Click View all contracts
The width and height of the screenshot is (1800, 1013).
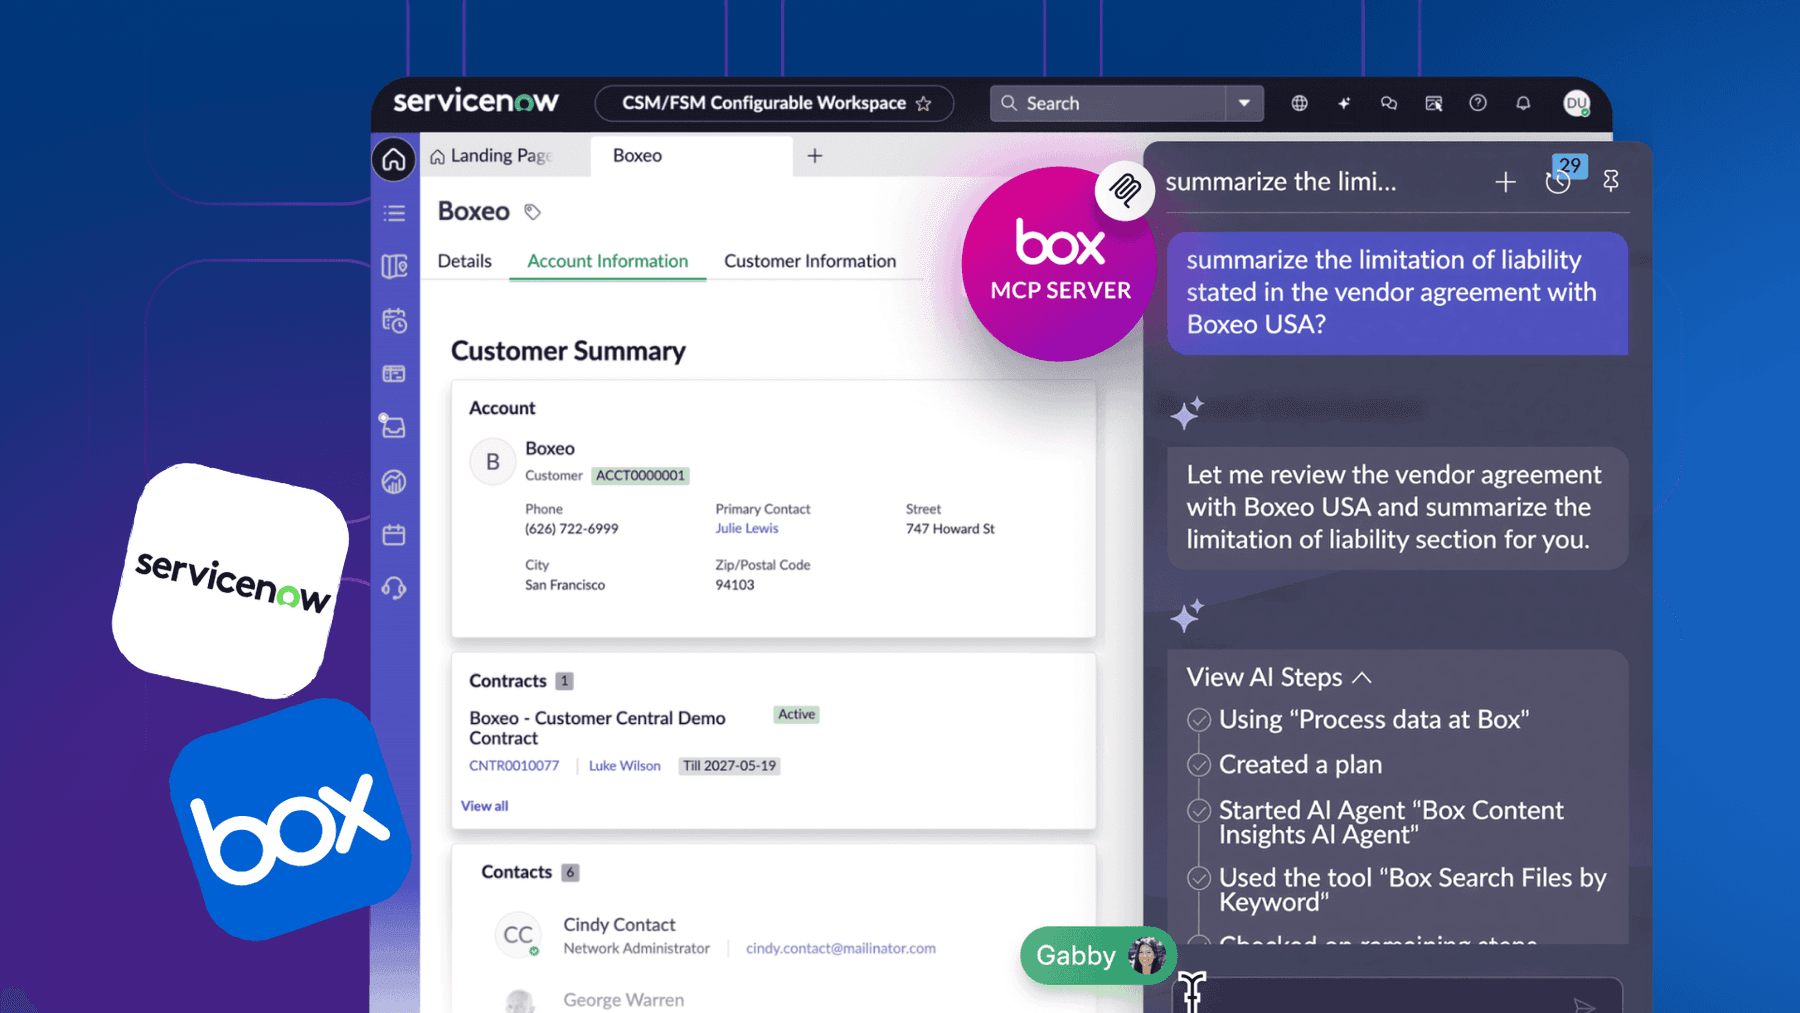click(484, 806)
